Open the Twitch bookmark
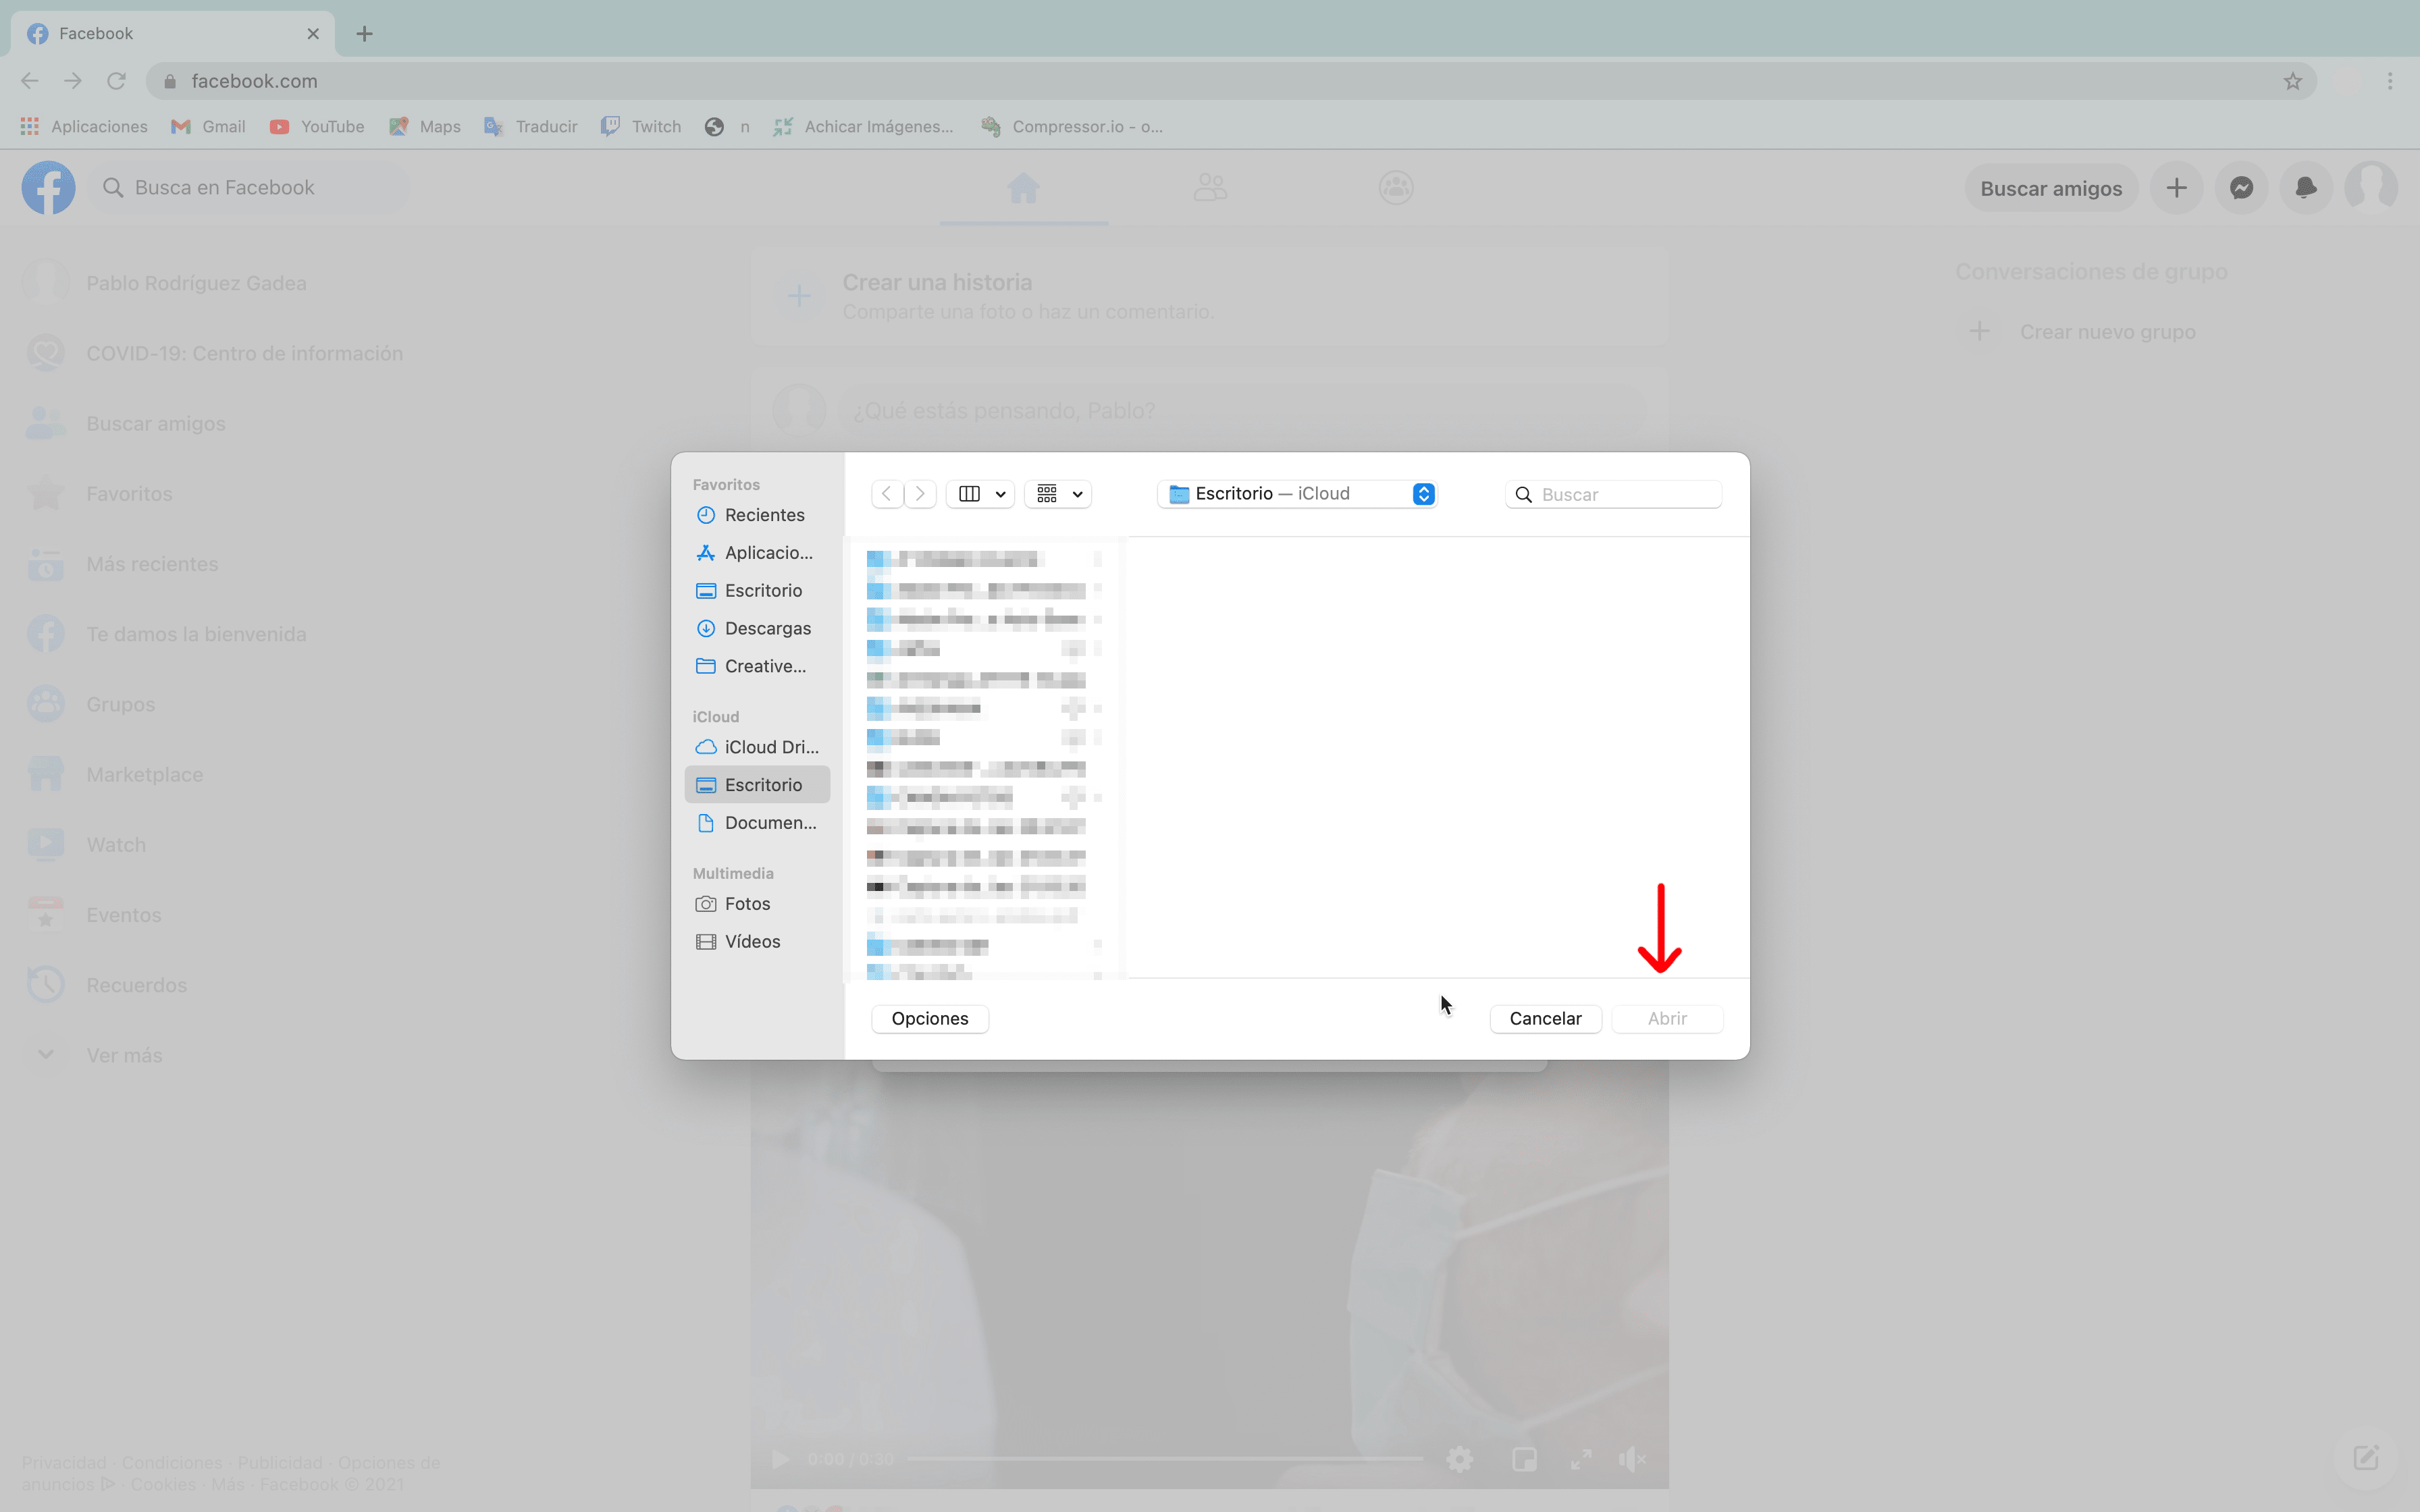Screen dimensions: 2420x1512 [641, 127]
